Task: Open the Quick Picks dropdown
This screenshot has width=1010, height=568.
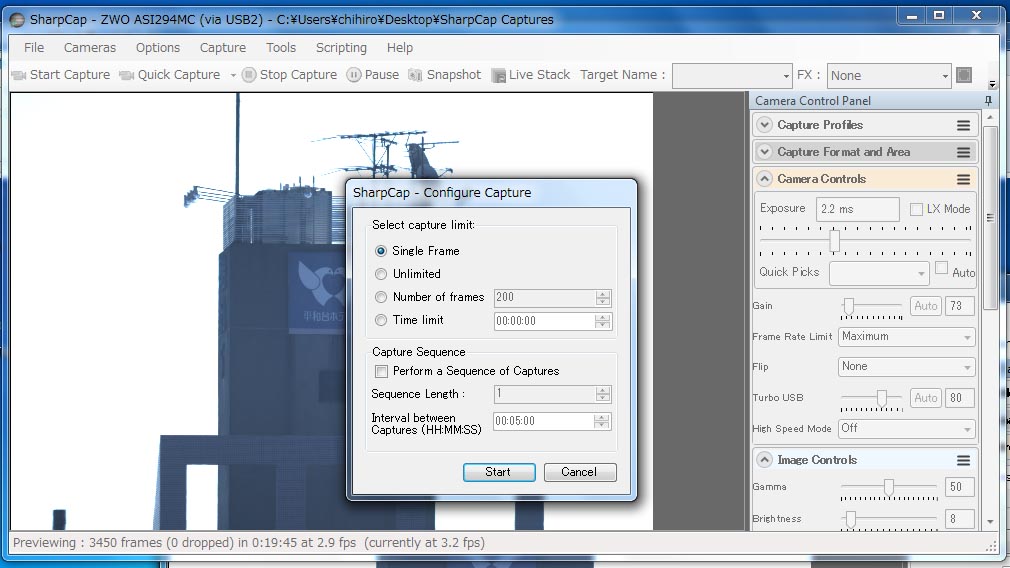Action: click(879, 274)
